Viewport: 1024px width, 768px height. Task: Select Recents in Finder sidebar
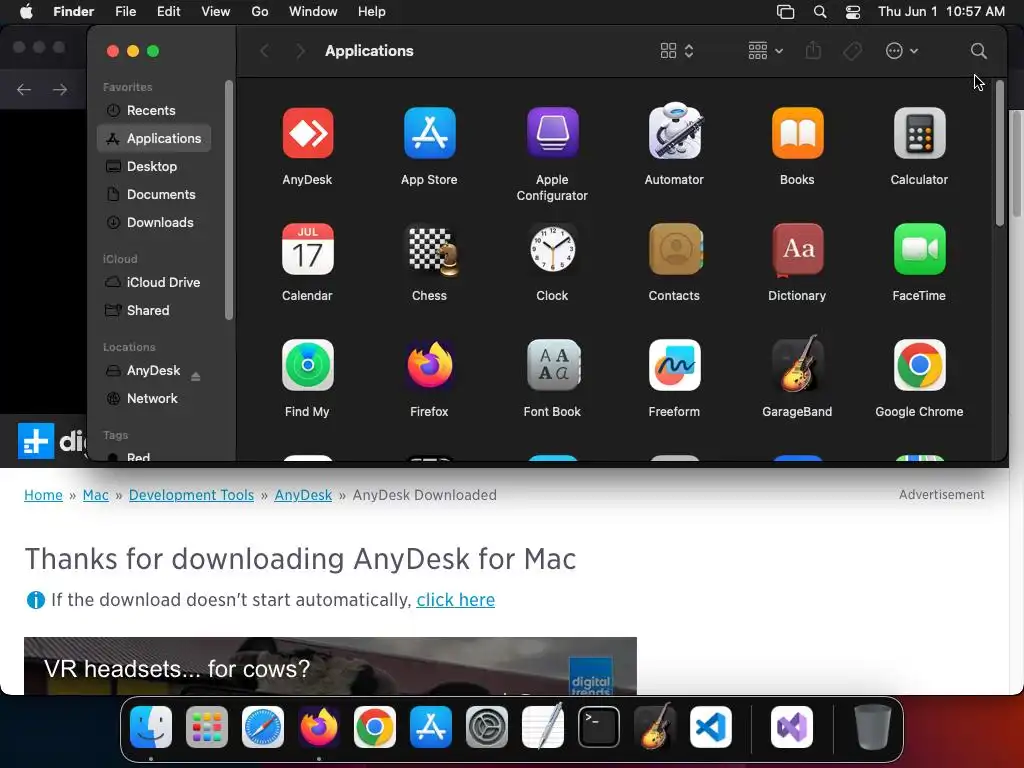(154, 110)
